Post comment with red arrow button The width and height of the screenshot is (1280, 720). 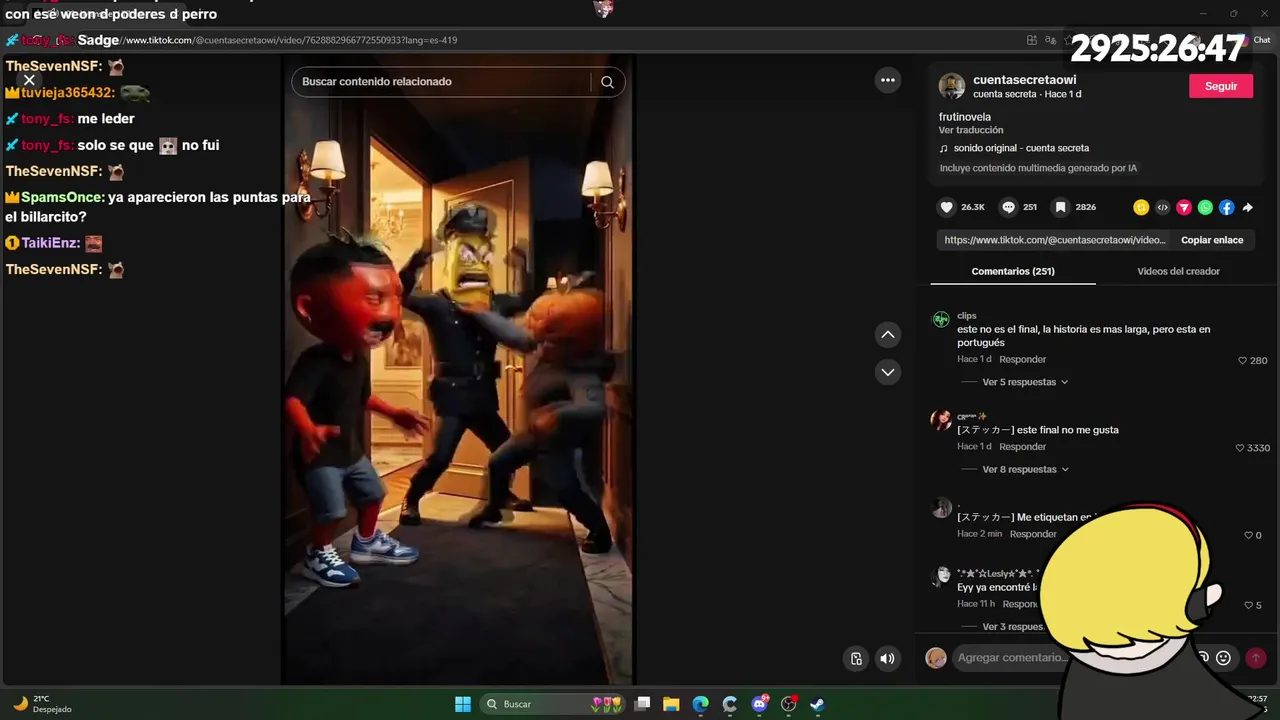(x=1256, y=658)
